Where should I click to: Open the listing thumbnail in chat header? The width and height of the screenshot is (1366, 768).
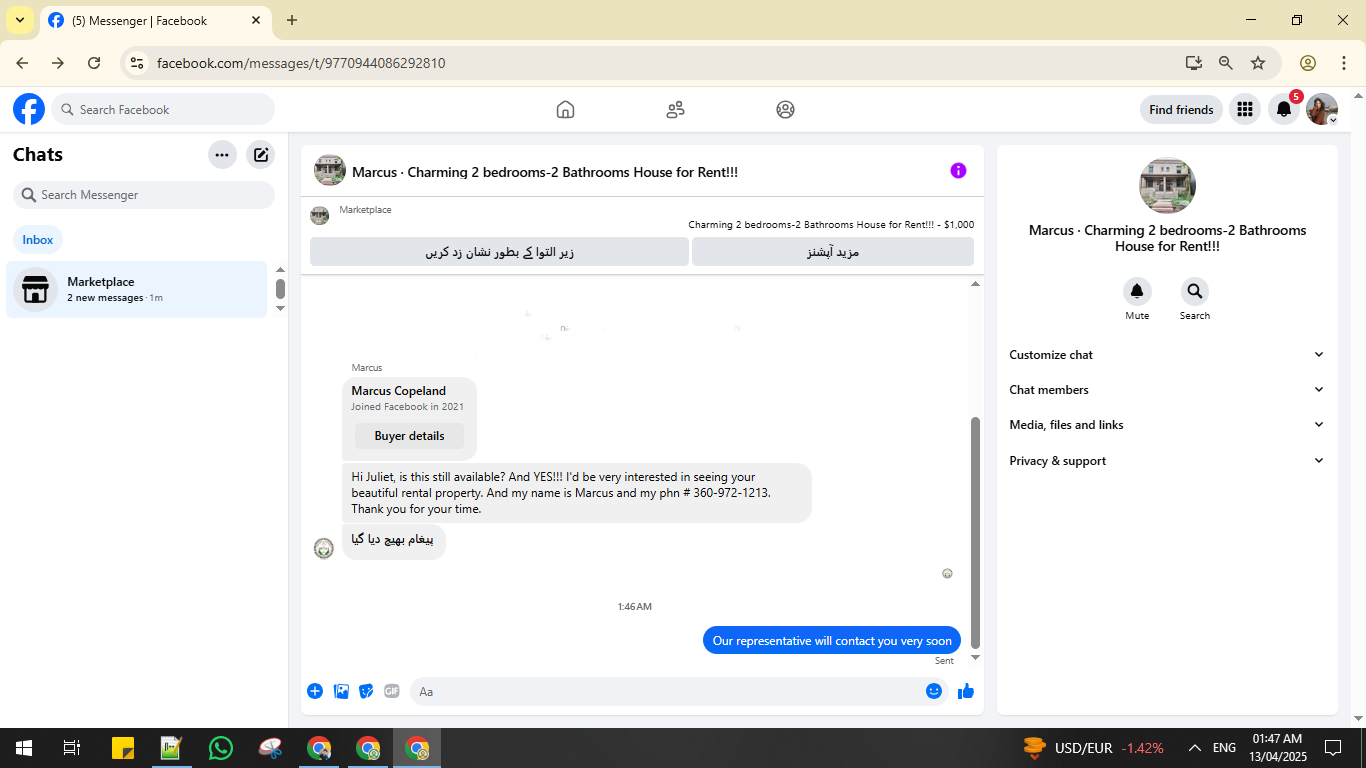(x=330, y=171)
